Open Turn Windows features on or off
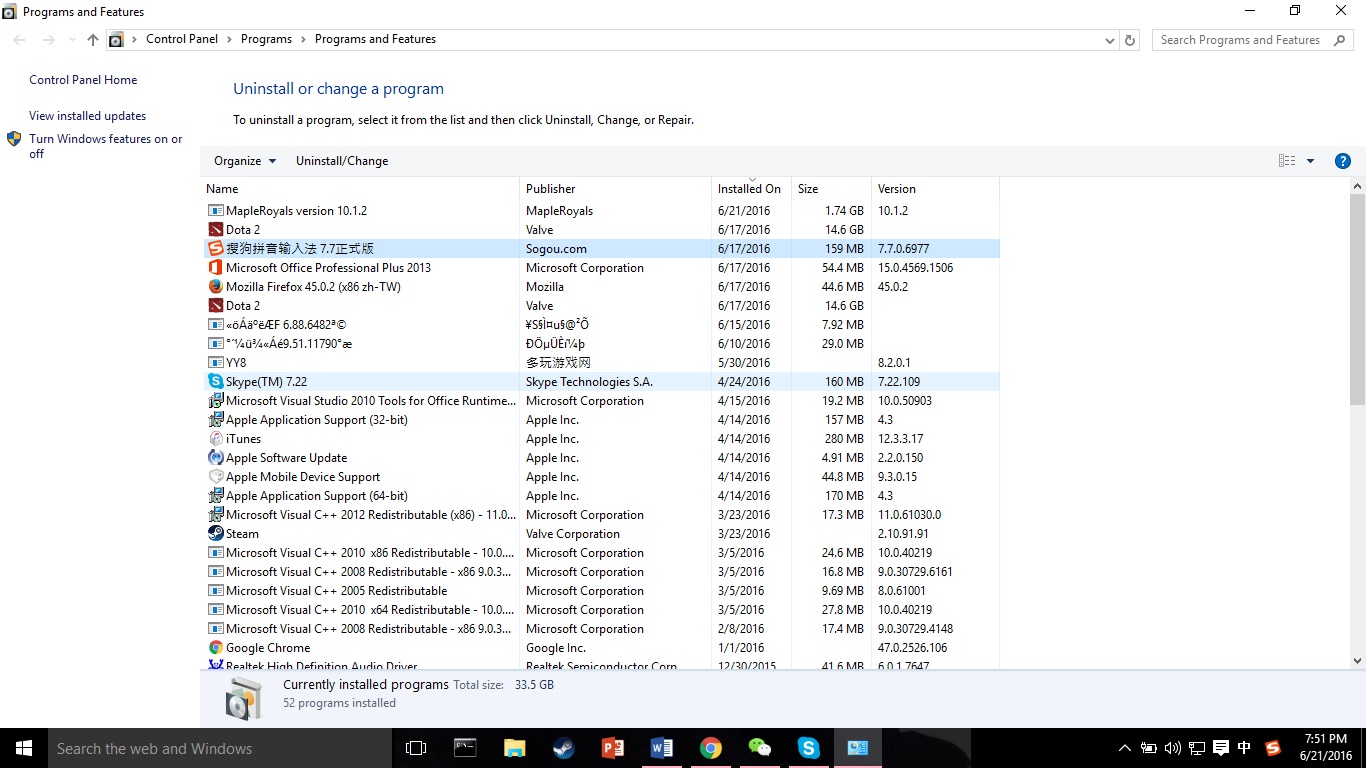Viewport: 1366px width, 768px height. tap(106, 146)
